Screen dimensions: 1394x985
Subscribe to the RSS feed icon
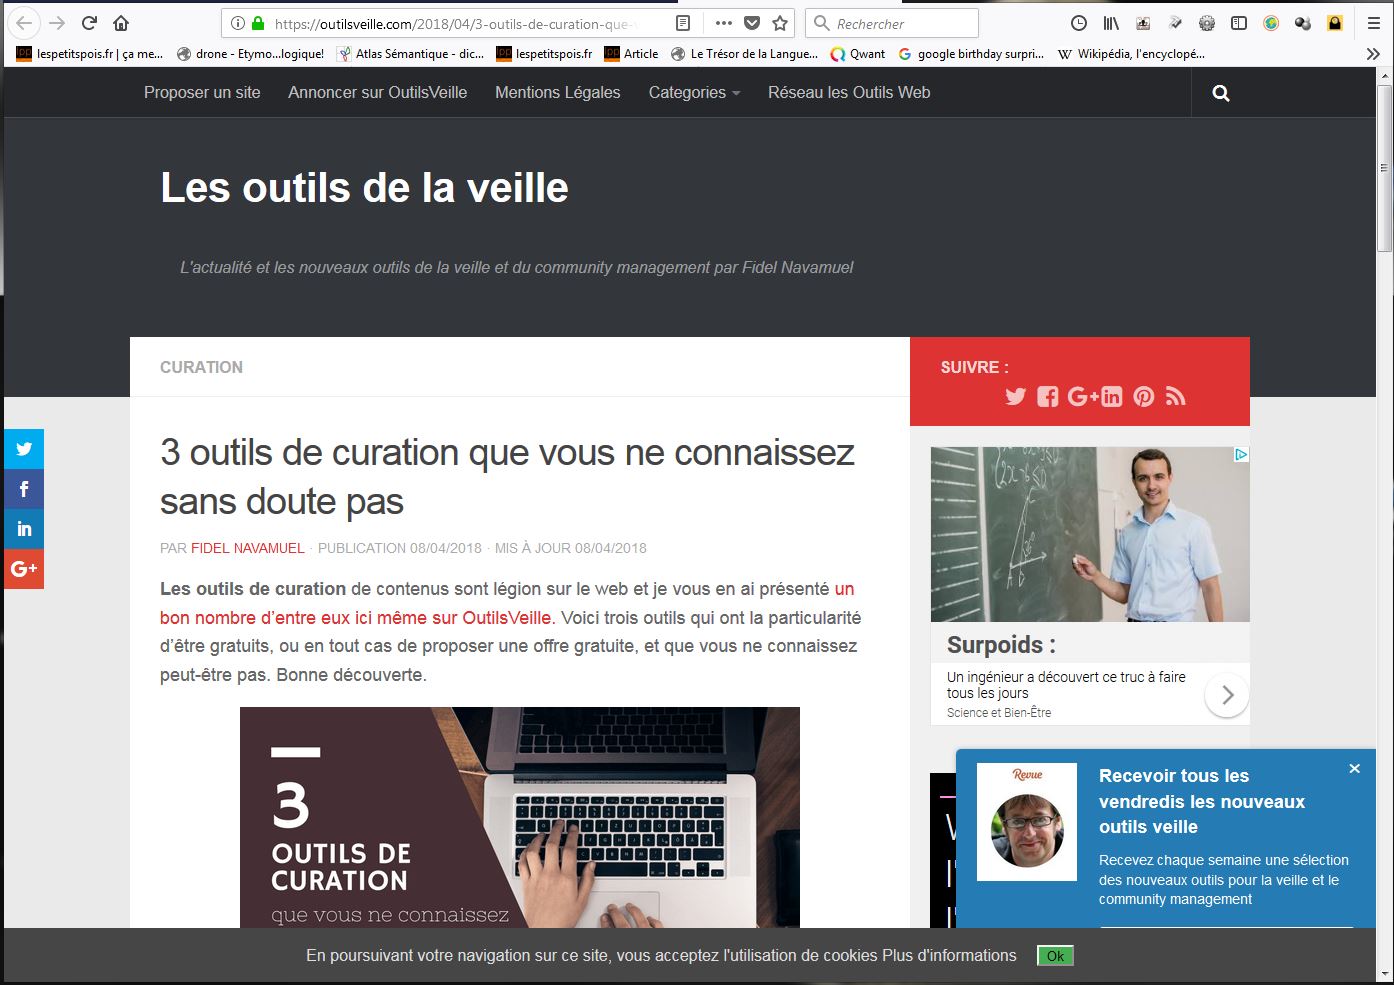1176,396
